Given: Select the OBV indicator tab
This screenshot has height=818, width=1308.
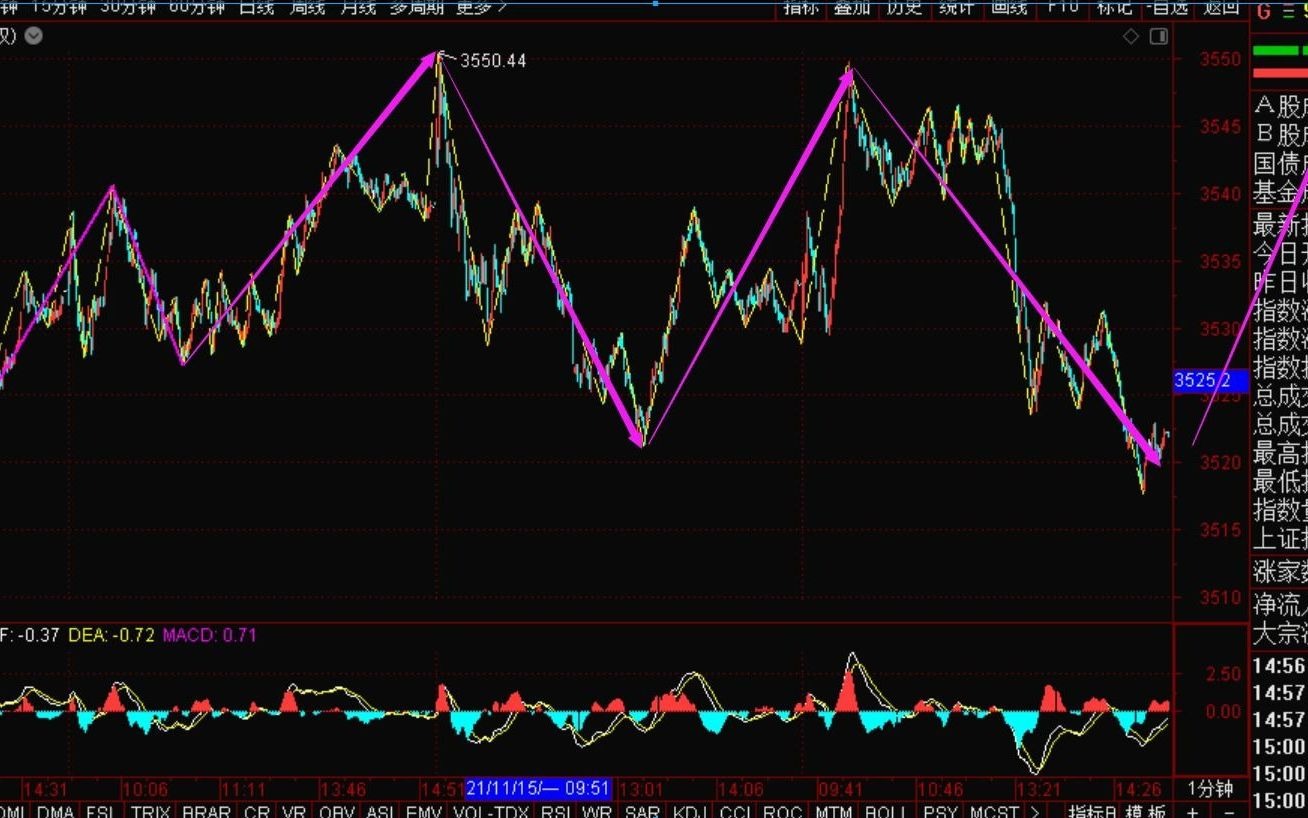Looking at the screenshot, I should coord(337,811).
